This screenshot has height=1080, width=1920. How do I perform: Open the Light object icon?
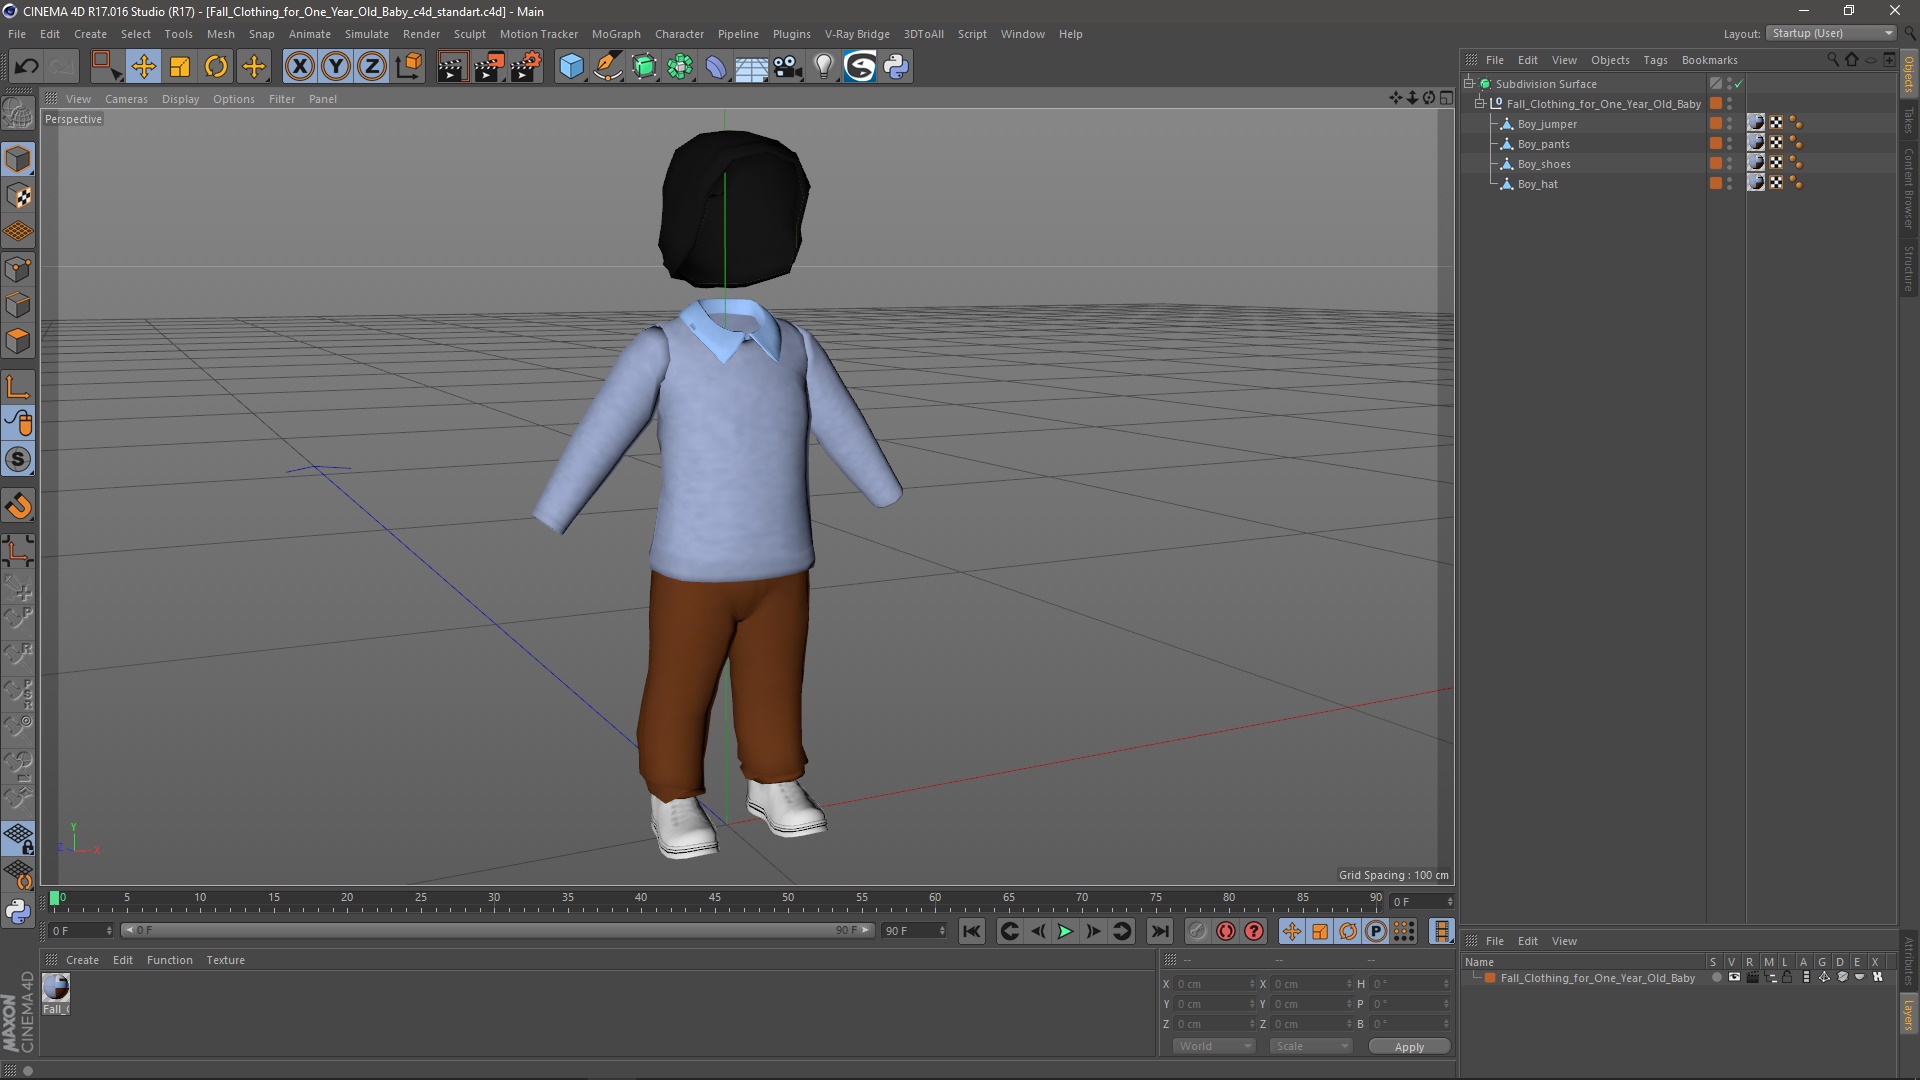tap(823, 67)
